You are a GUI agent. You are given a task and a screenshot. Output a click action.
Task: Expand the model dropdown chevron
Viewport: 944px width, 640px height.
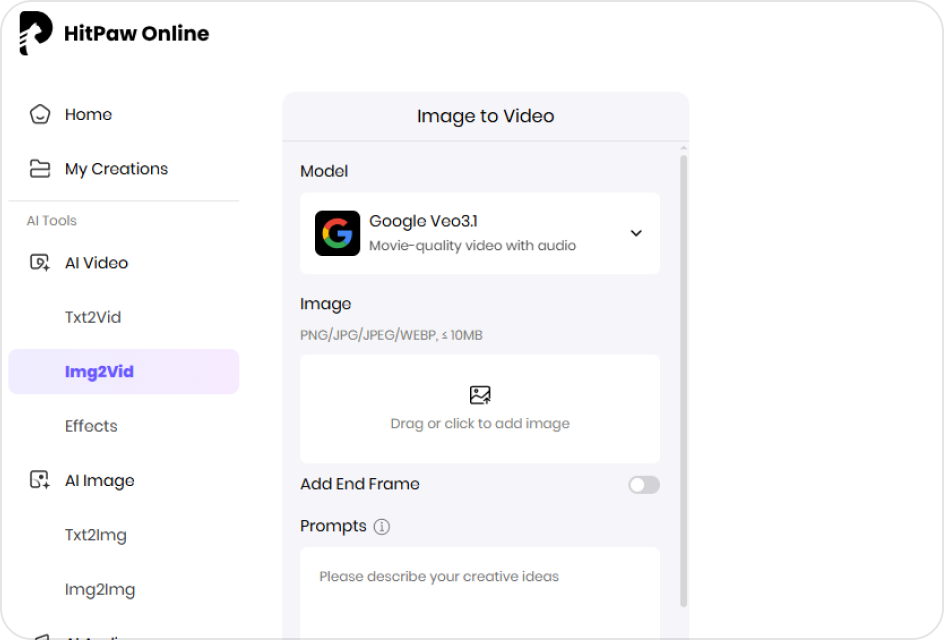pyautogui.click(x=636, y=233)
